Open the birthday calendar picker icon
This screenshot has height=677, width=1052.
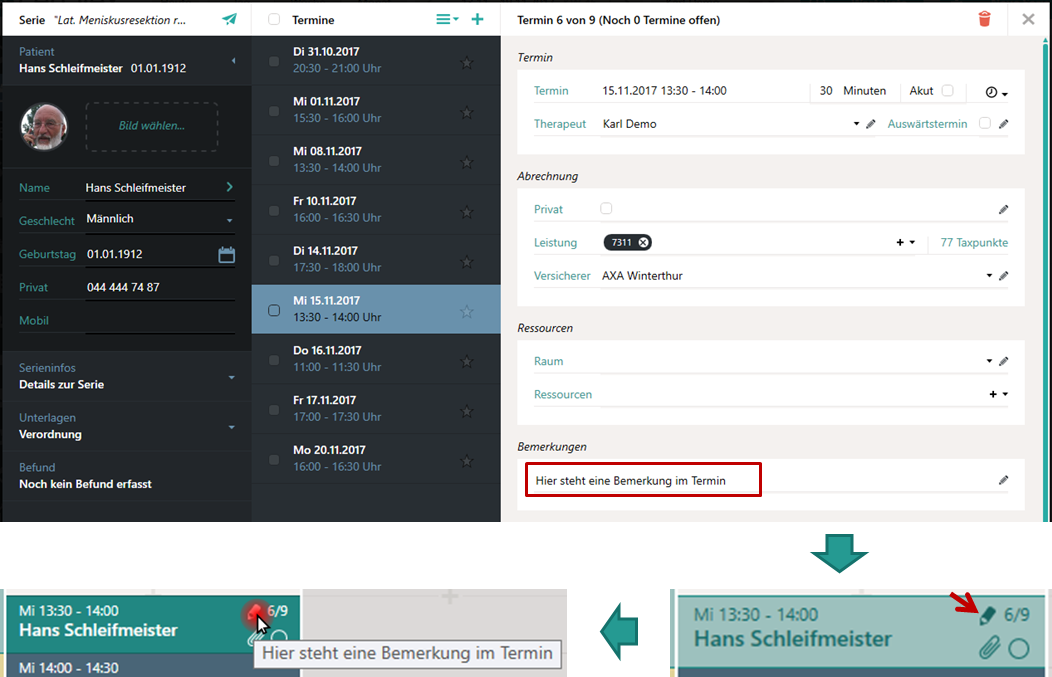click(227, 255)
